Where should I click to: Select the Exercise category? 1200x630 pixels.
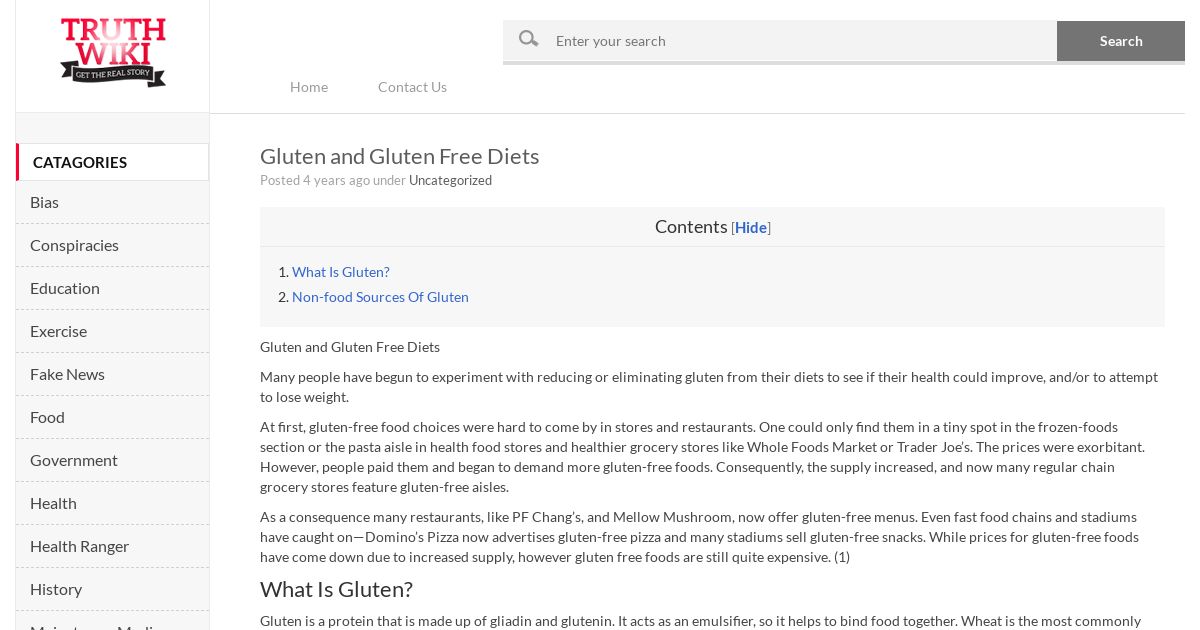tap(112, 331)
